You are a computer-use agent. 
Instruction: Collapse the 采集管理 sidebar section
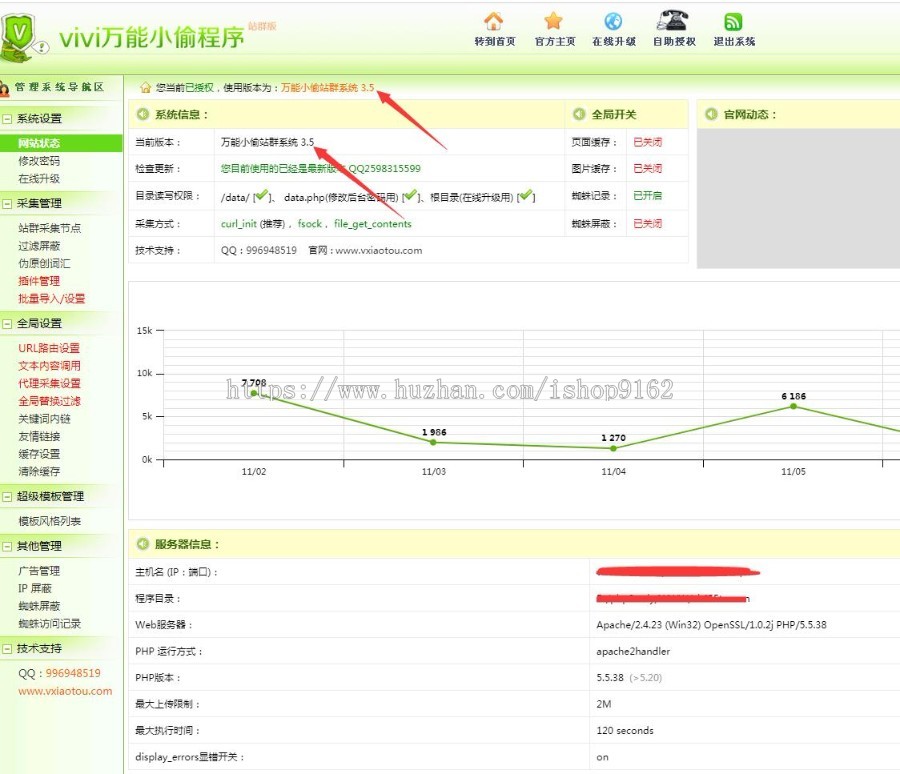pos(7,203)
